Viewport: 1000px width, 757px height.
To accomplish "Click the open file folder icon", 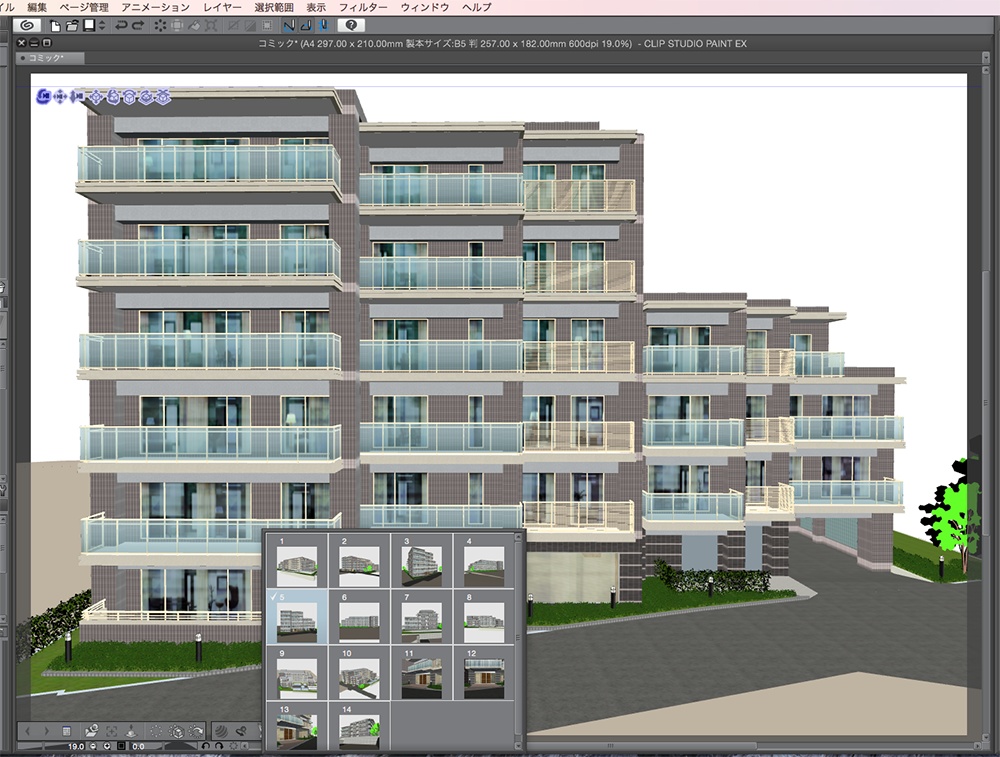I will (71, 26).
